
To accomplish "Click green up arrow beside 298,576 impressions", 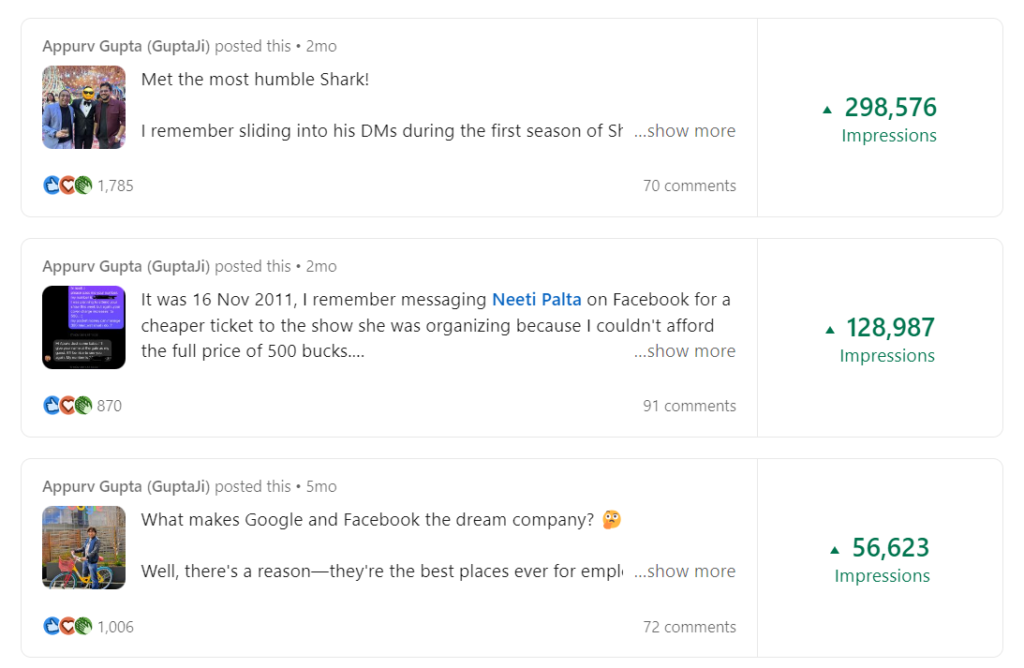I will (x=827, y=110).
